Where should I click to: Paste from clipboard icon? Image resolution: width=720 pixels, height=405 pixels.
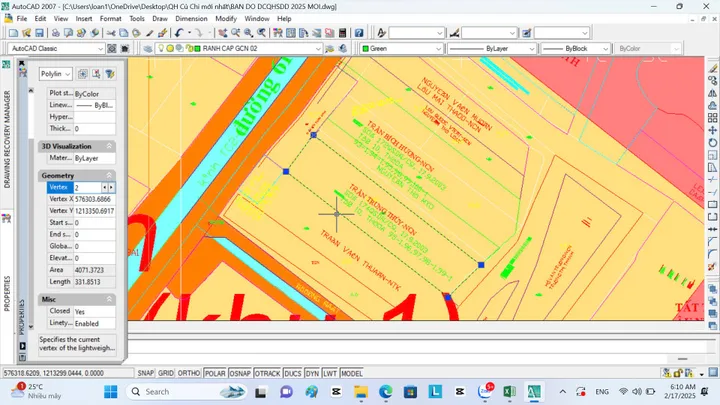pos(136,33)
